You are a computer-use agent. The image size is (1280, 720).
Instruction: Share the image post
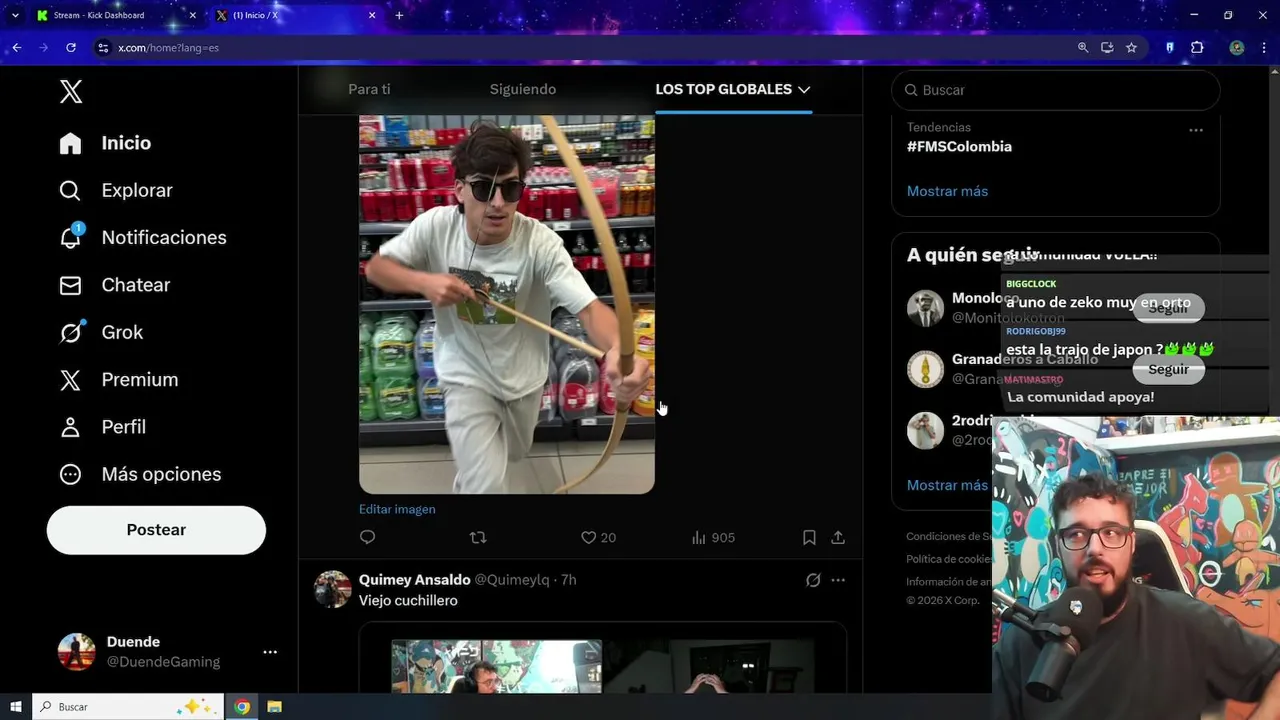click(838, 537)
